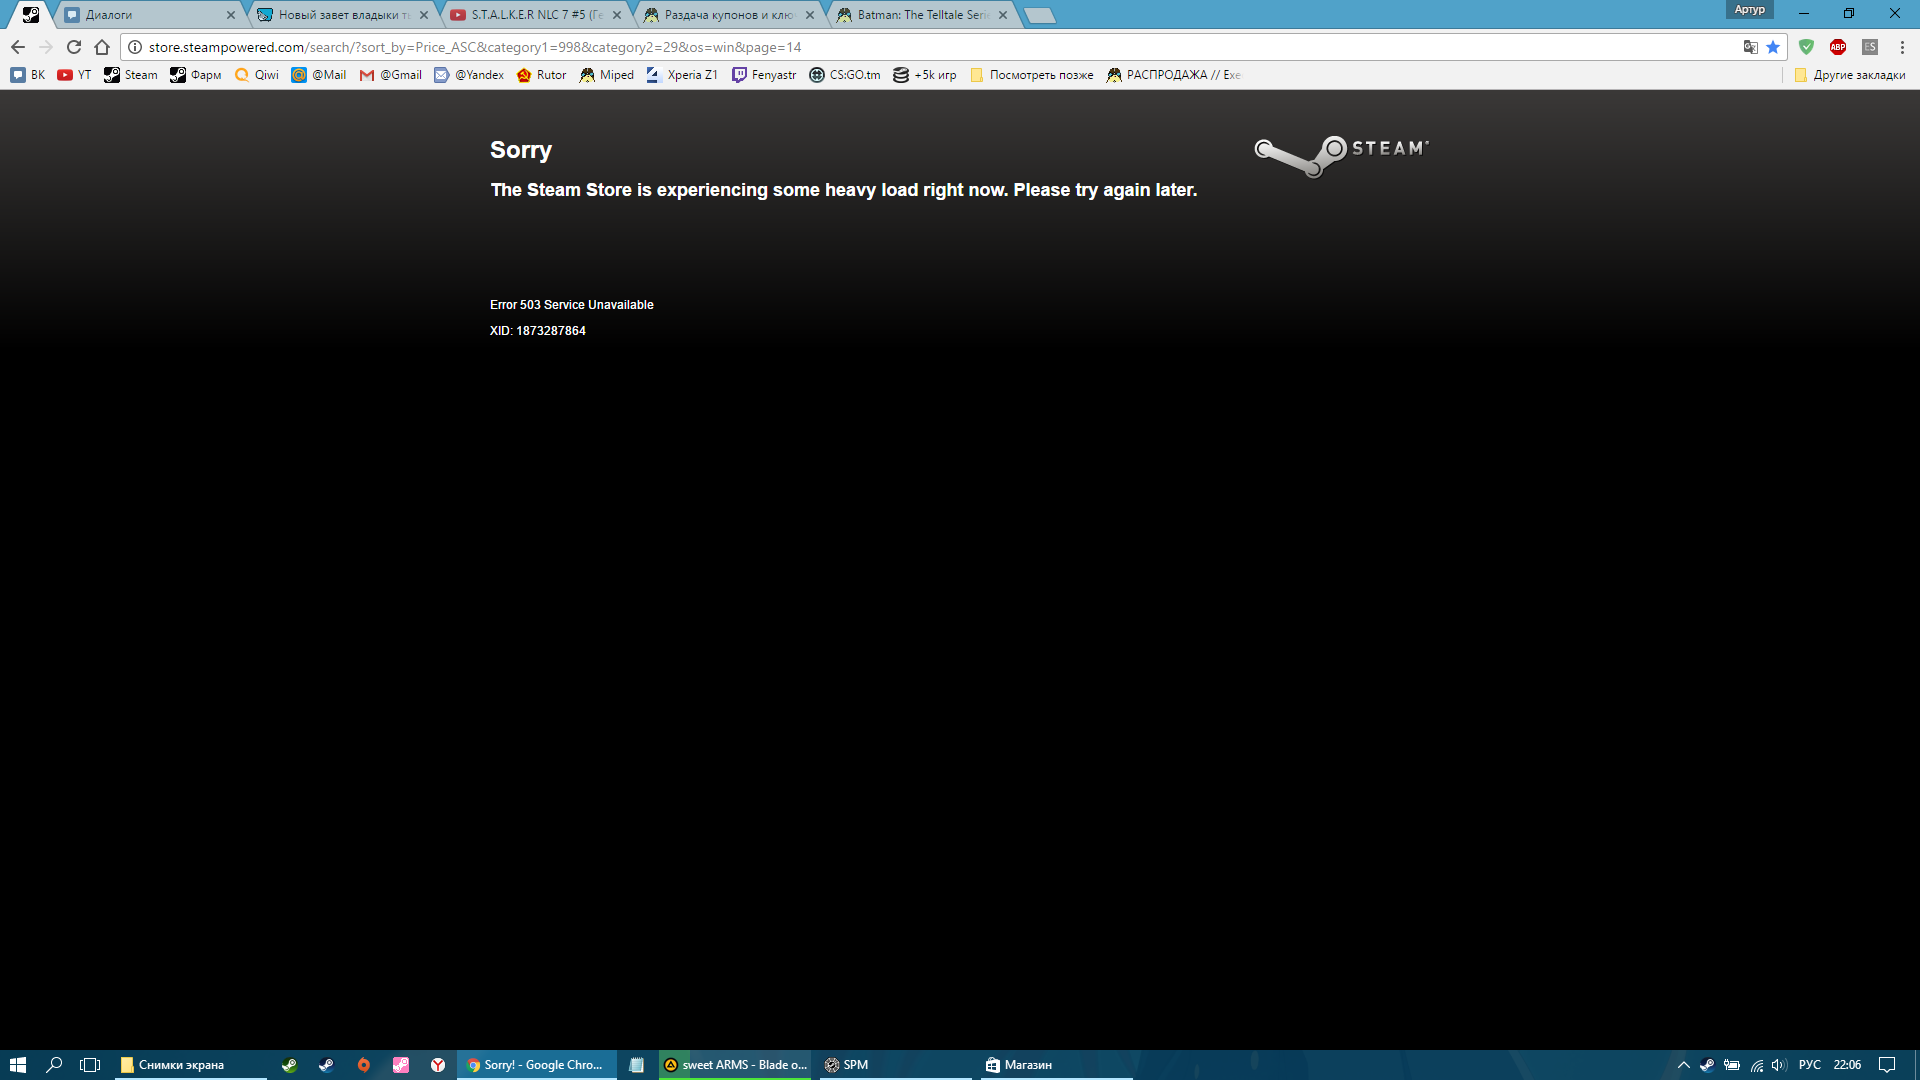Switch to the Диалоги tab
The width and height of the screenshot is (1920, 1080).
pyautogui.click(x=147, y=15)
